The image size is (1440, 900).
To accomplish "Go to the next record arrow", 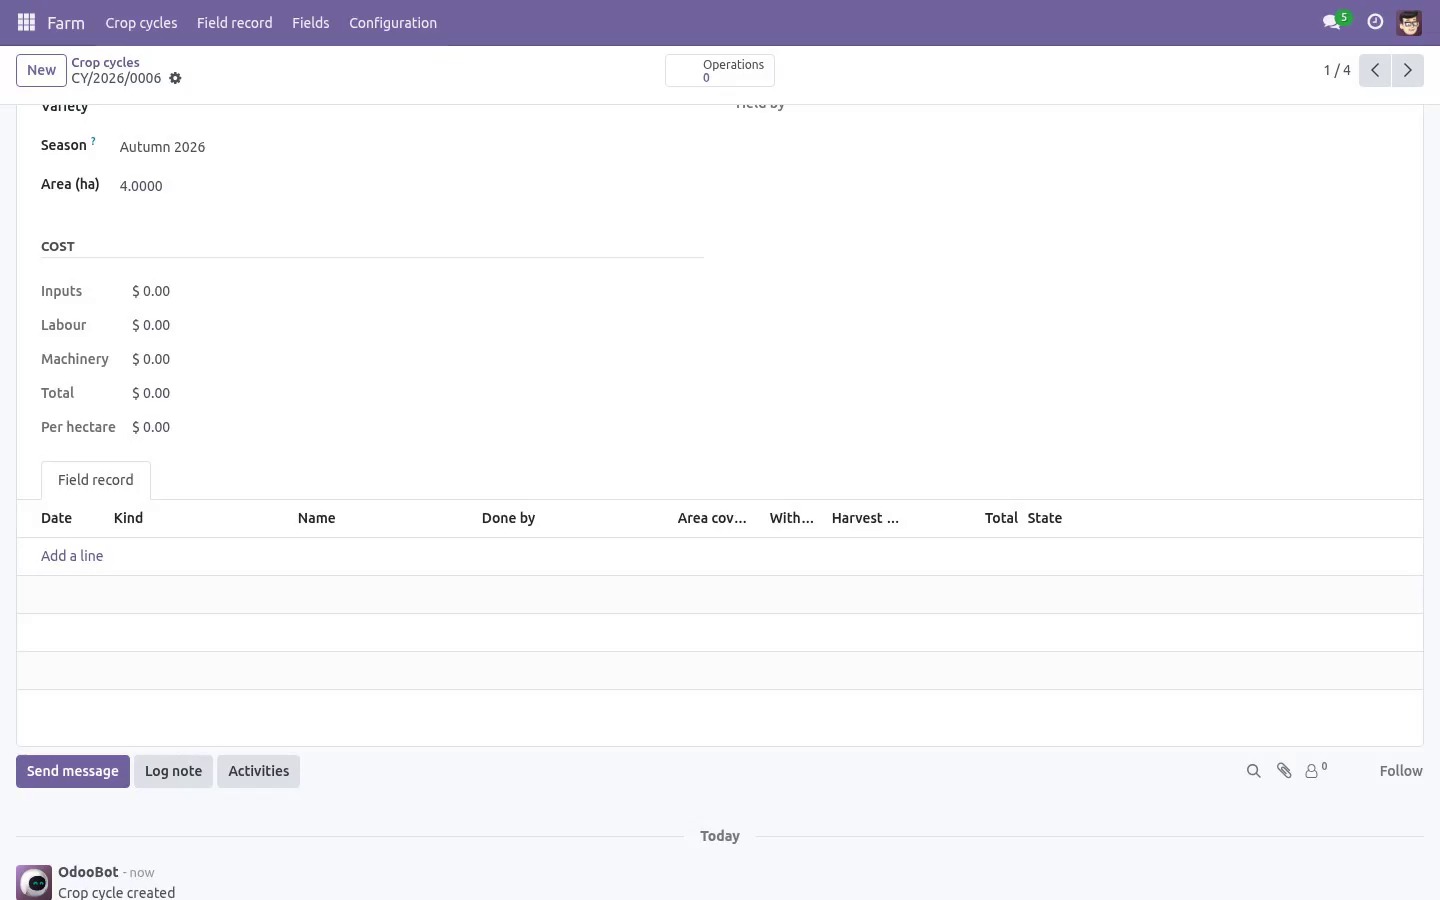I will (x=1407, y=70).
